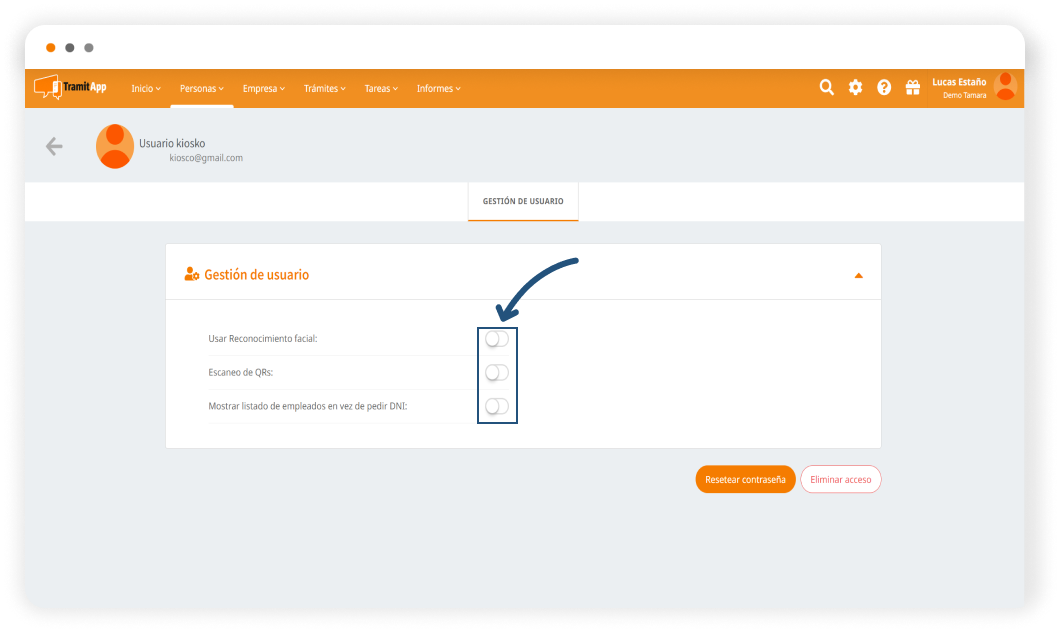This screenshot has width=1061, height=633.
Task: Click the Resetear contraseña button
Action: pos(745,480)
